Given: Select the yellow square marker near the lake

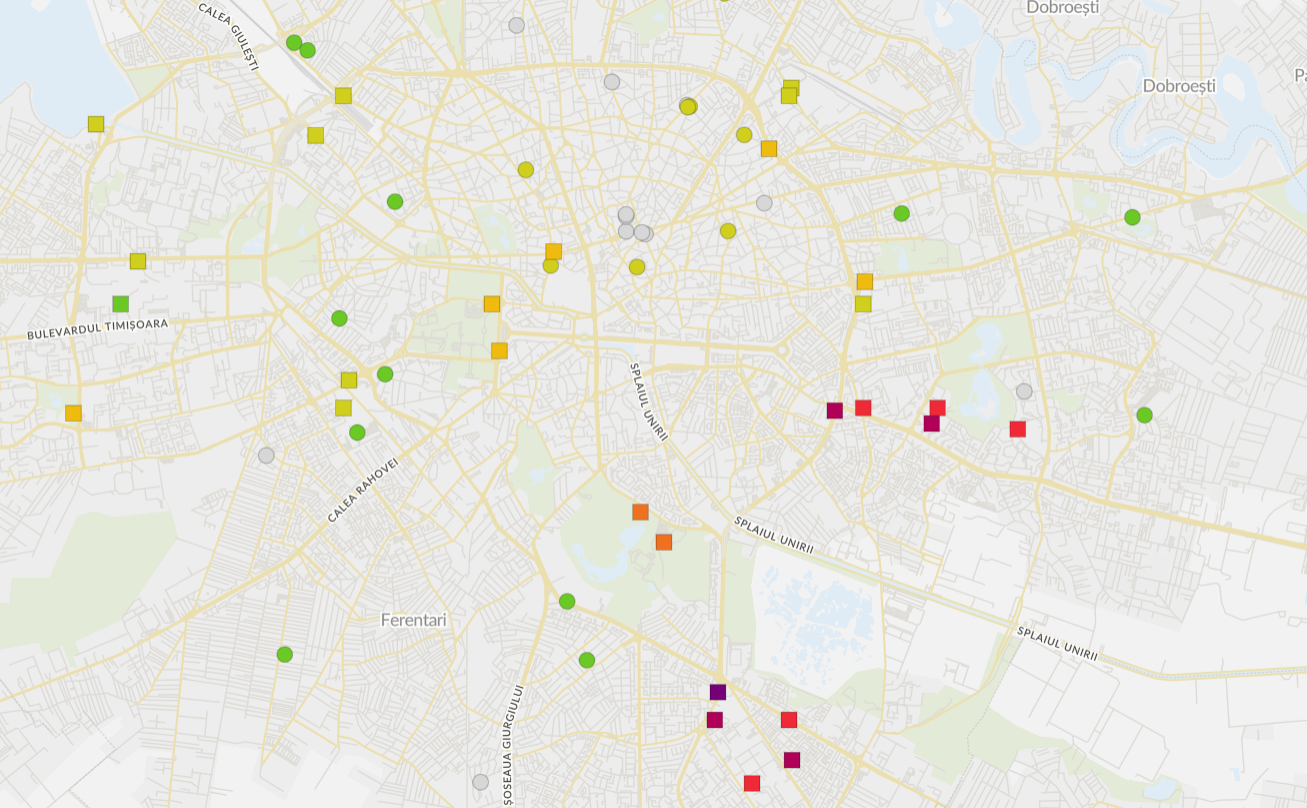Looking at the screenshot, I should [x=96, y=124].
